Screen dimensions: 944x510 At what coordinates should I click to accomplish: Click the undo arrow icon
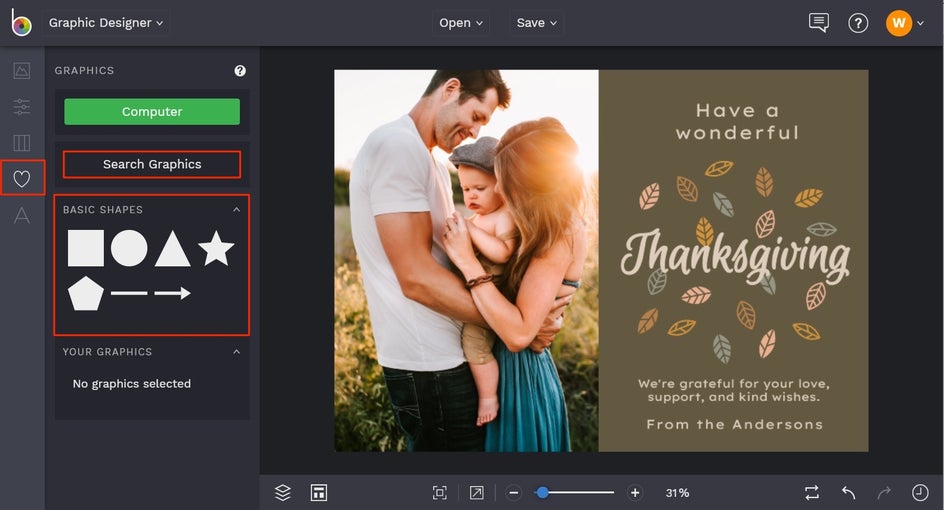pos(848,492)
